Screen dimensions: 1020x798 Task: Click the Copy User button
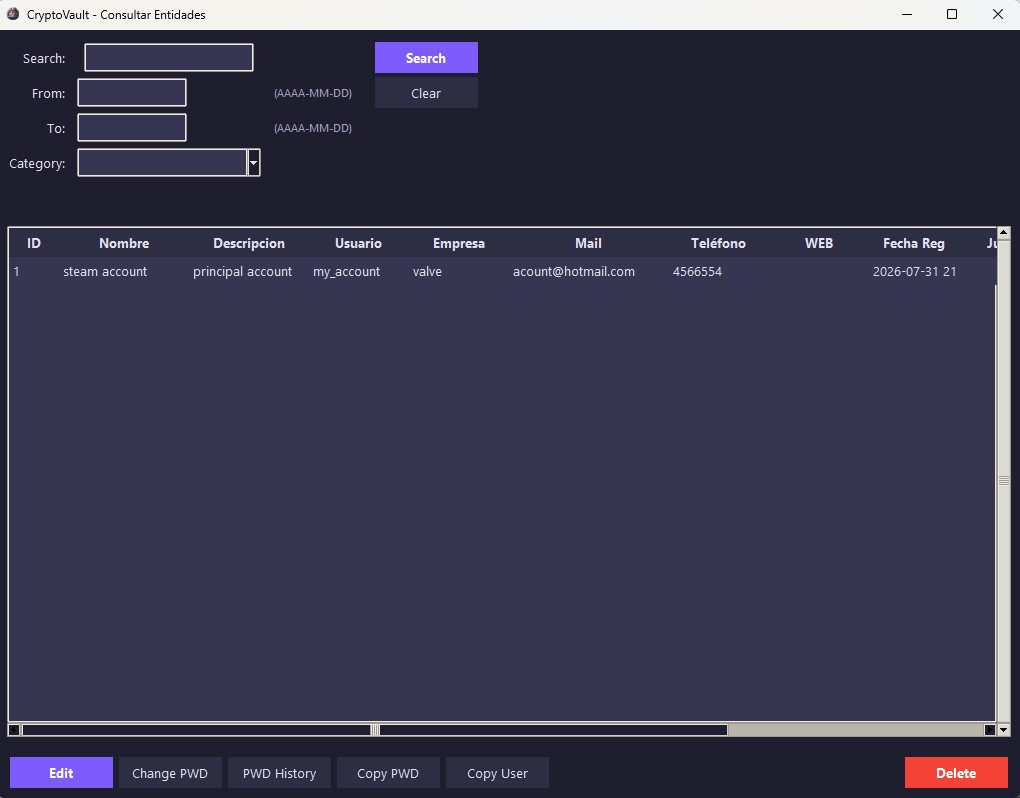[497, 773]
